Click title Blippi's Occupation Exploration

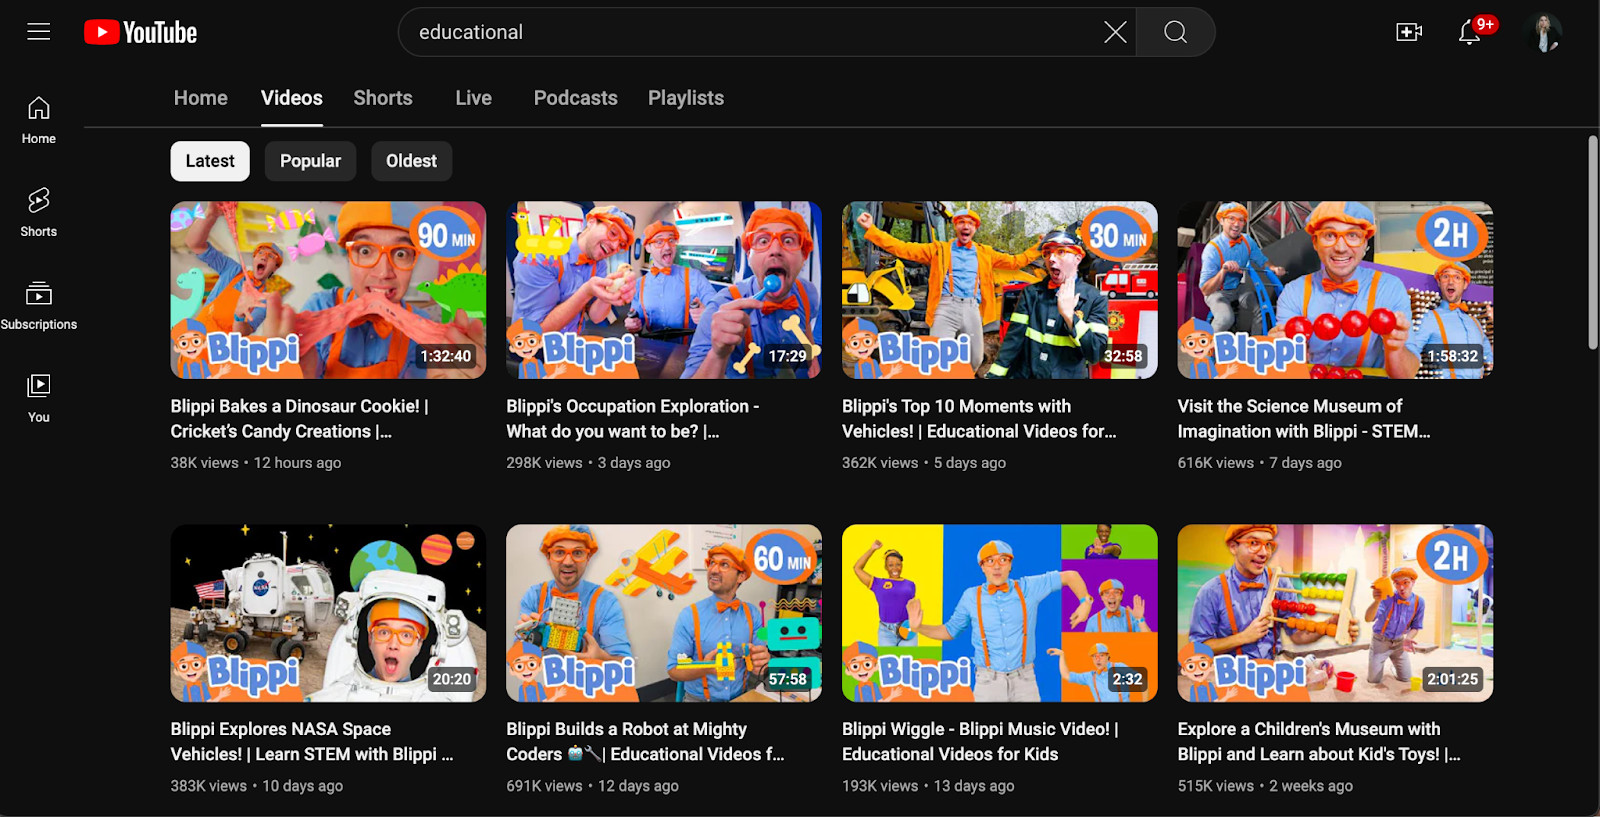pos(632,419)
